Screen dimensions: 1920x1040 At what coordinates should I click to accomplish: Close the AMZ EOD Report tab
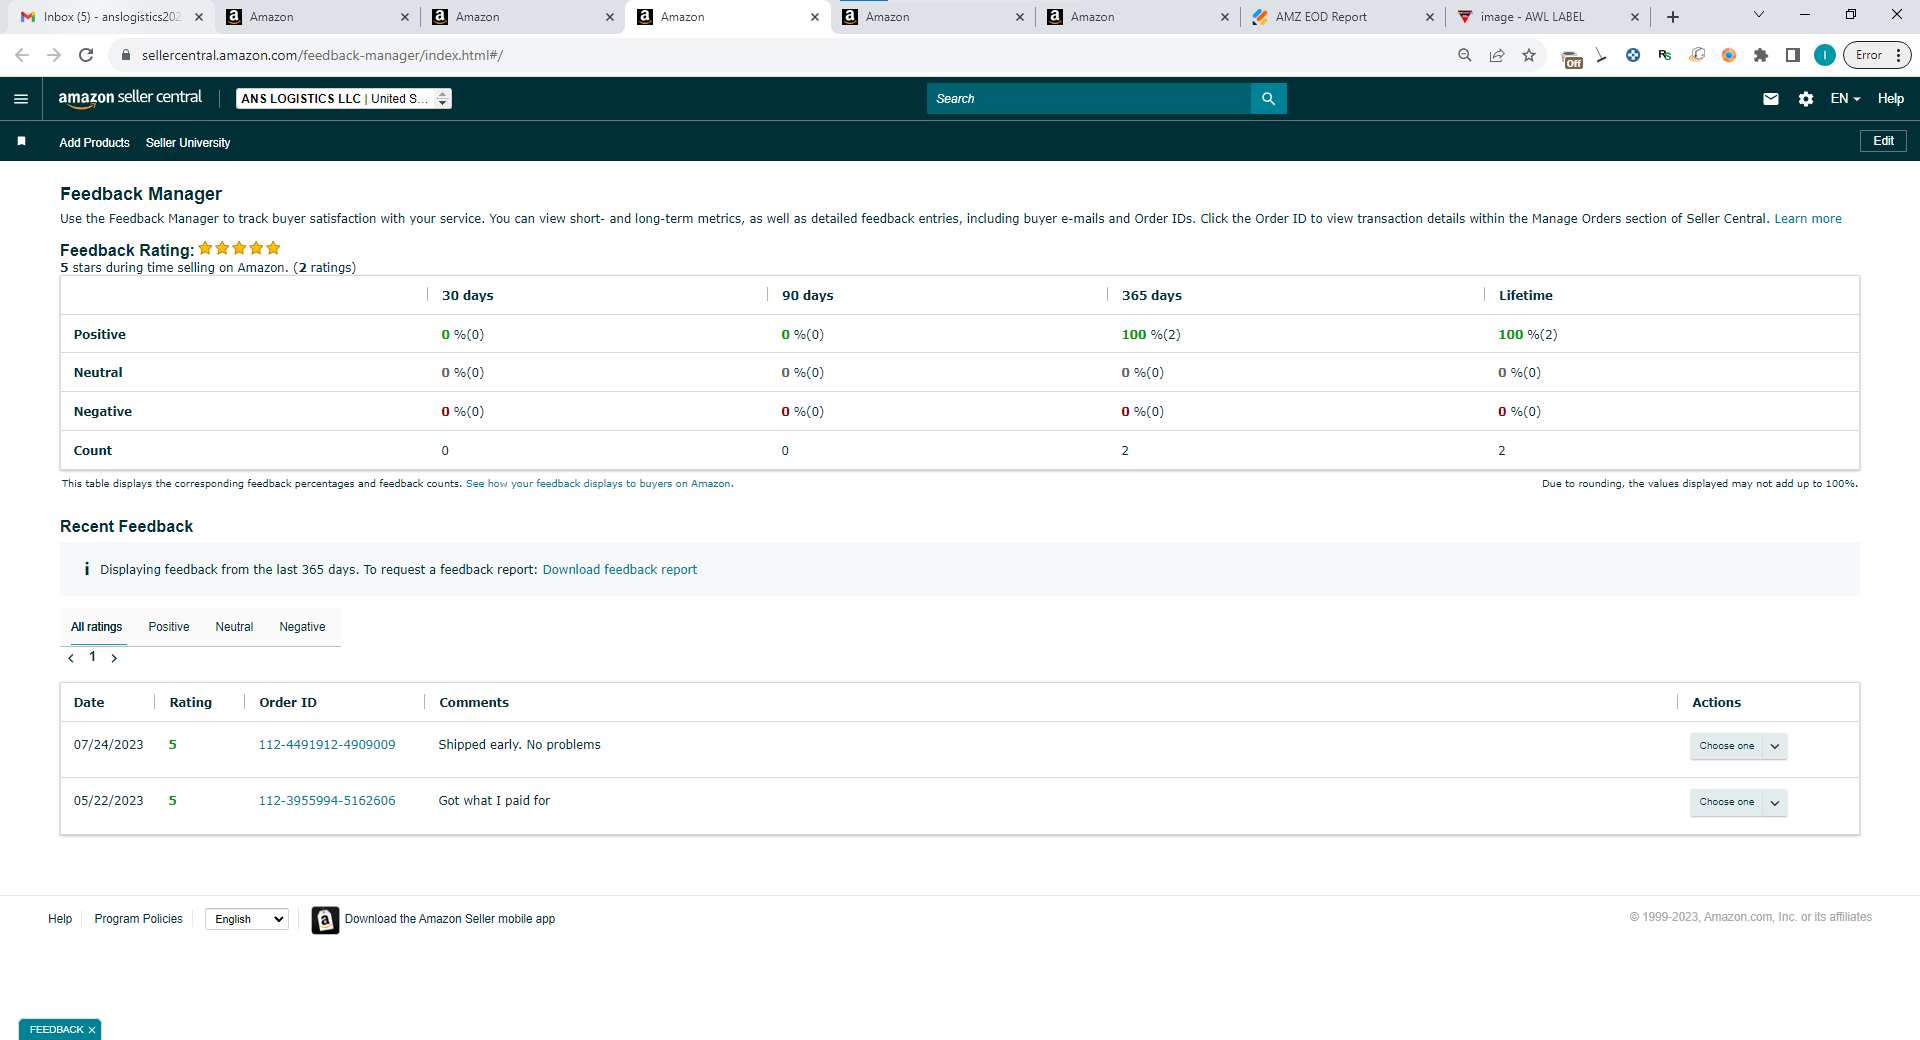coord(1429,17)
